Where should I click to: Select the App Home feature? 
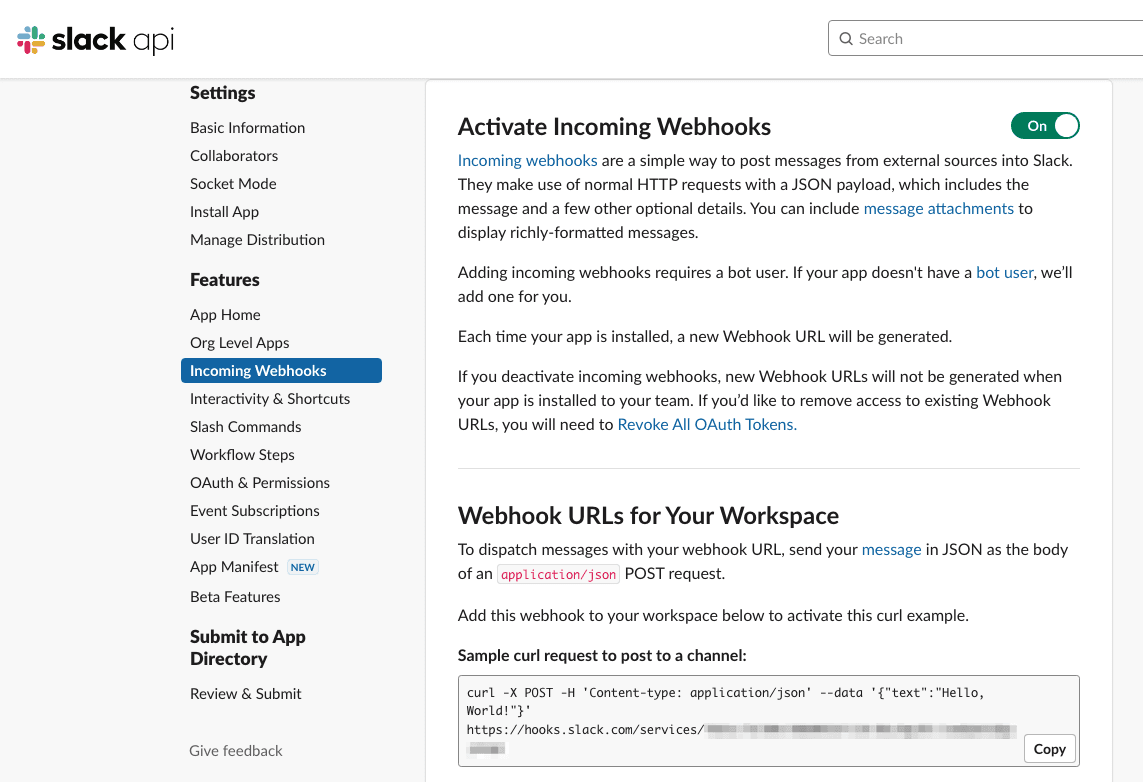(225, 314)
